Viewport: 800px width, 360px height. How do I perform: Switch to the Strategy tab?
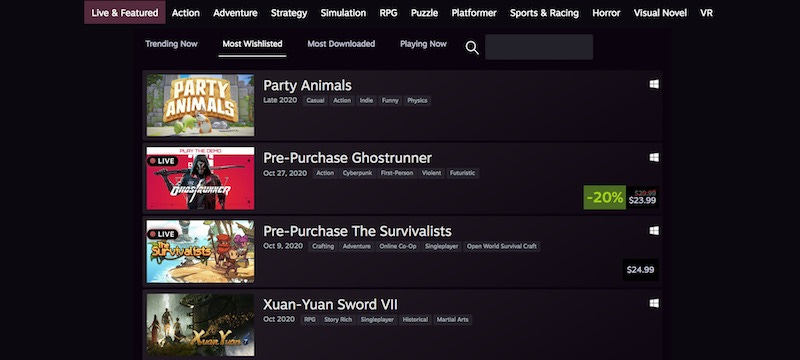pos(289,13)
